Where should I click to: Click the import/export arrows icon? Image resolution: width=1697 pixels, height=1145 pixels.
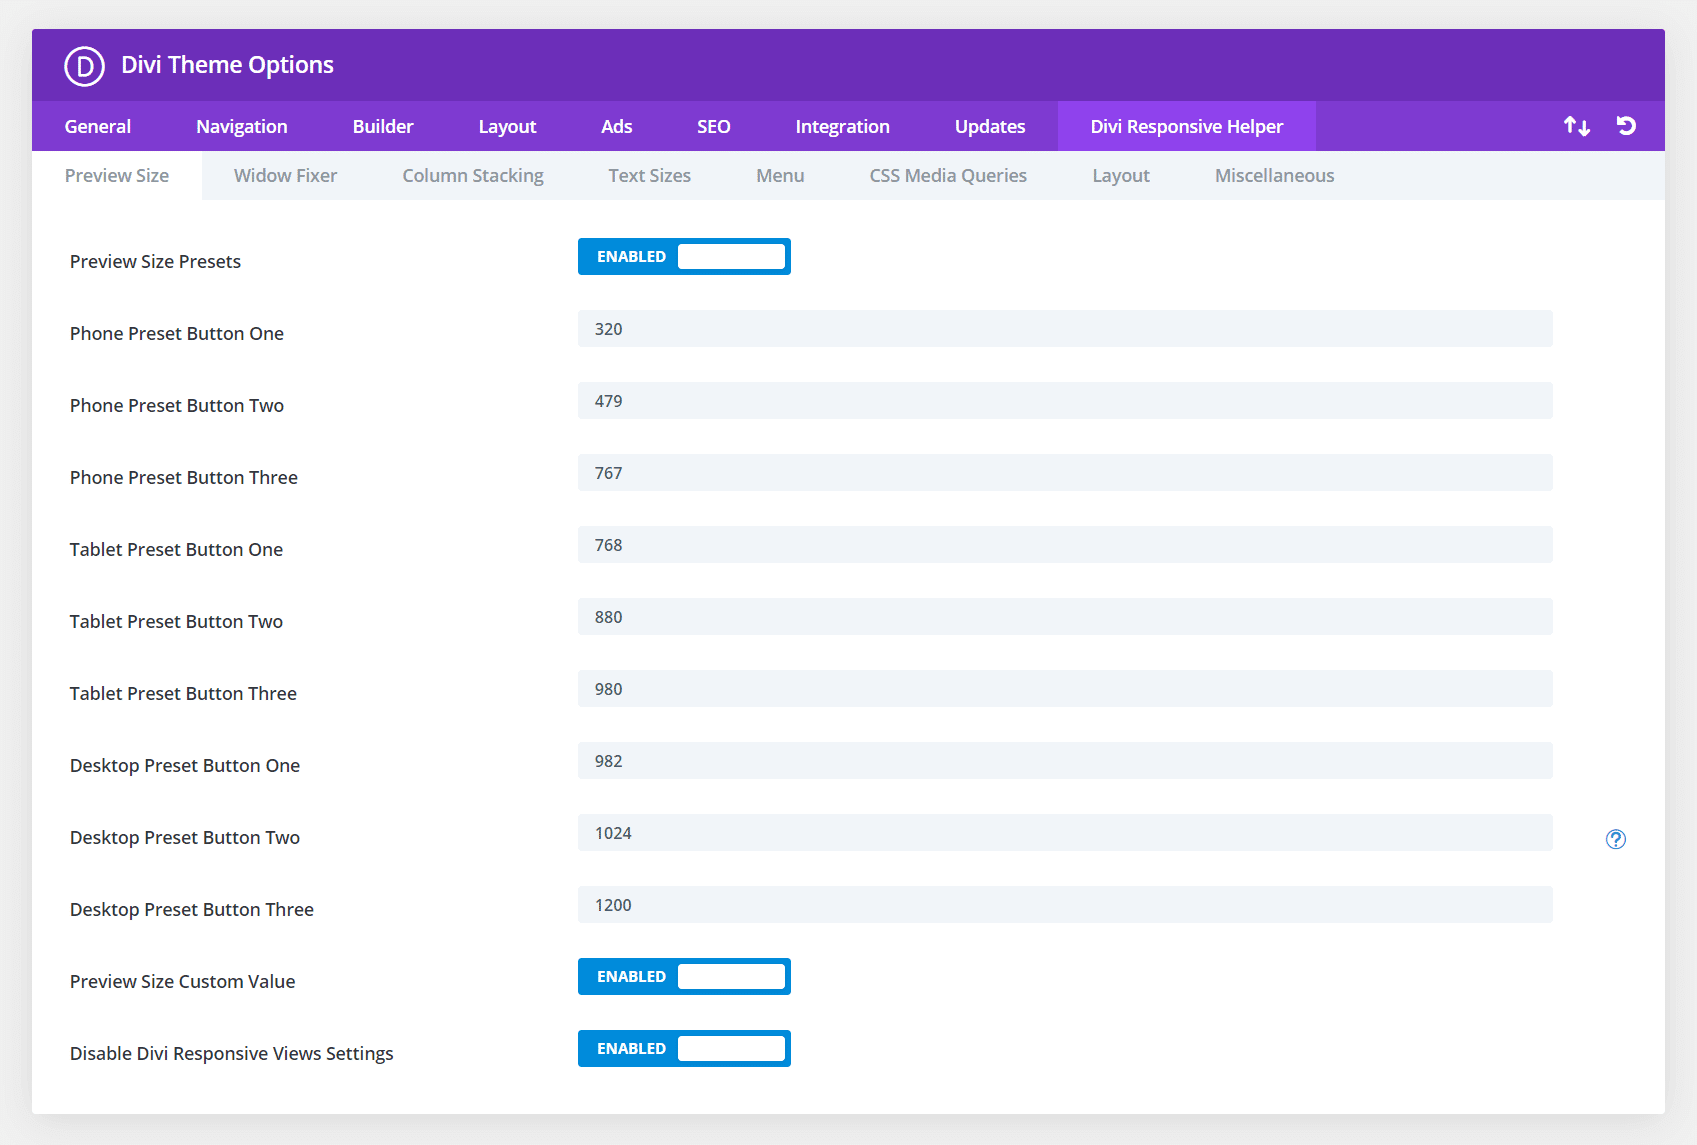[1577, 126]
